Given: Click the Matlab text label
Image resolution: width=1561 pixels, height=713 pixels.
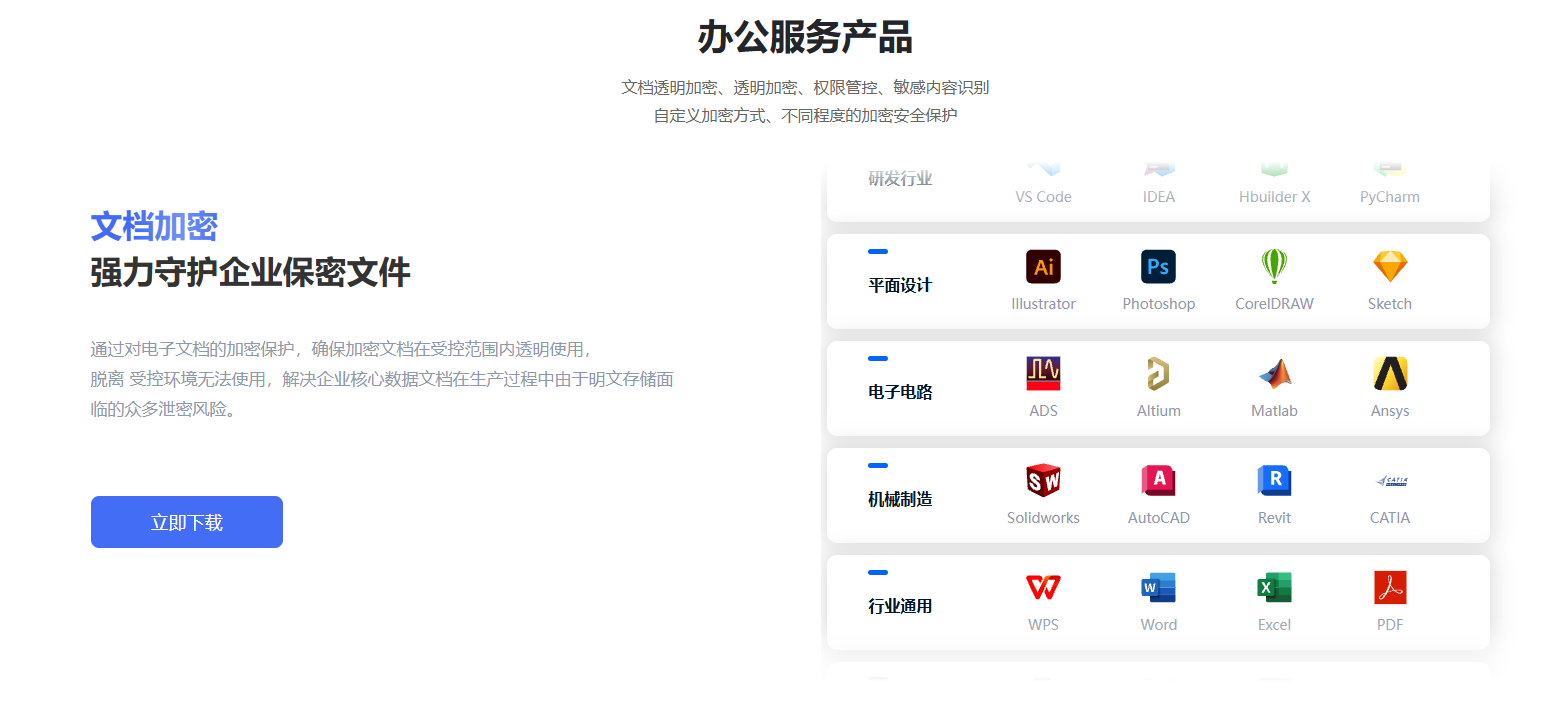Looking at the screenshot, I should 1274,411.
